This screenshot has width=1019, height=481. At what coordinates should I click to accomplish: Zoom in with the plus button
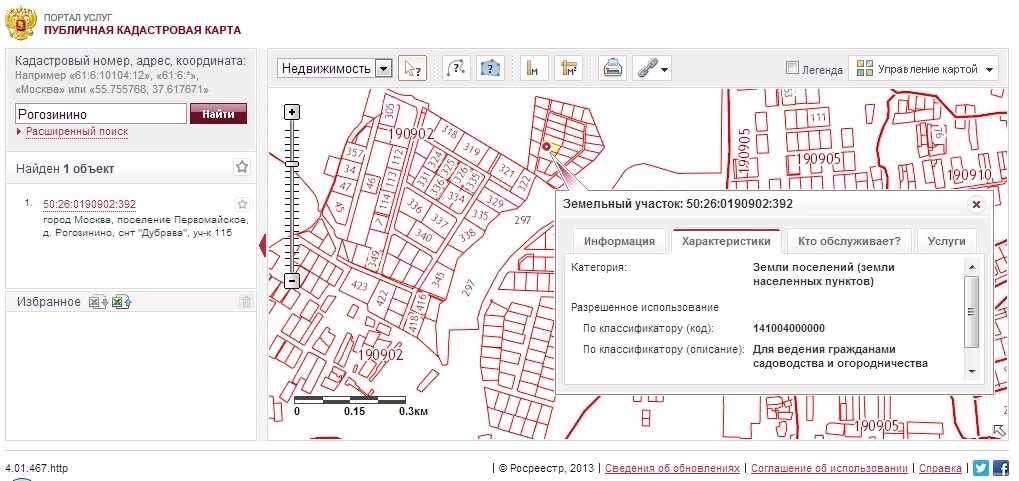coord(292,112)
